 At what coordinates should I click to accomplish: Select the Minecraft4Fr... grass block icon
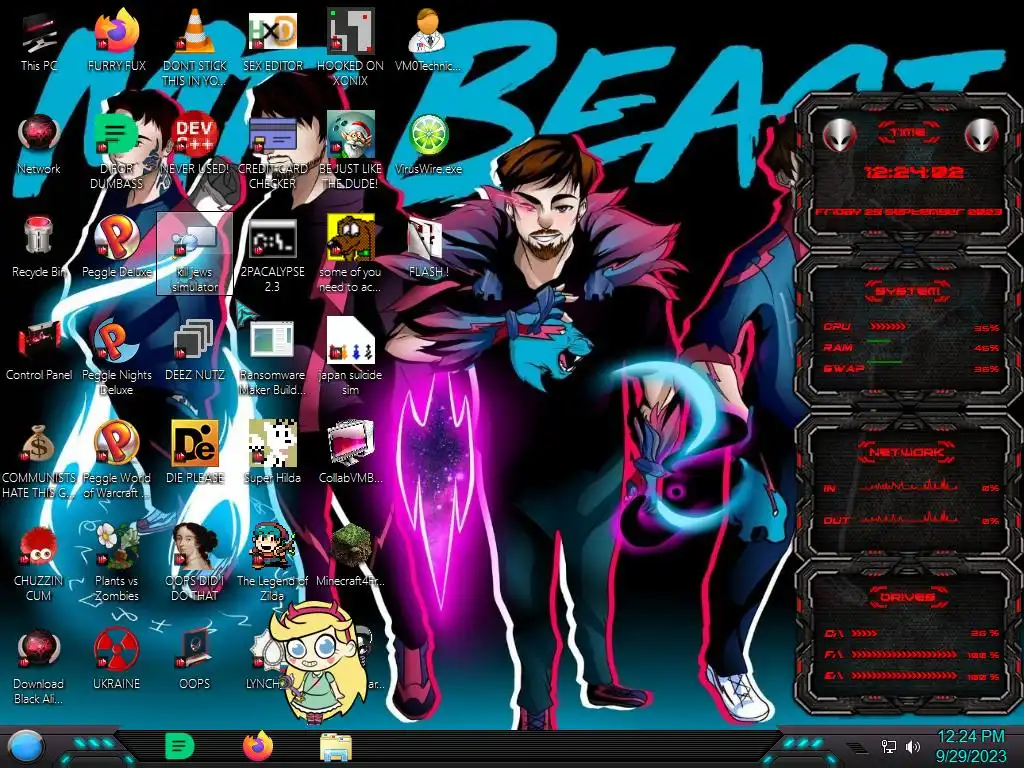coord(351,556)
